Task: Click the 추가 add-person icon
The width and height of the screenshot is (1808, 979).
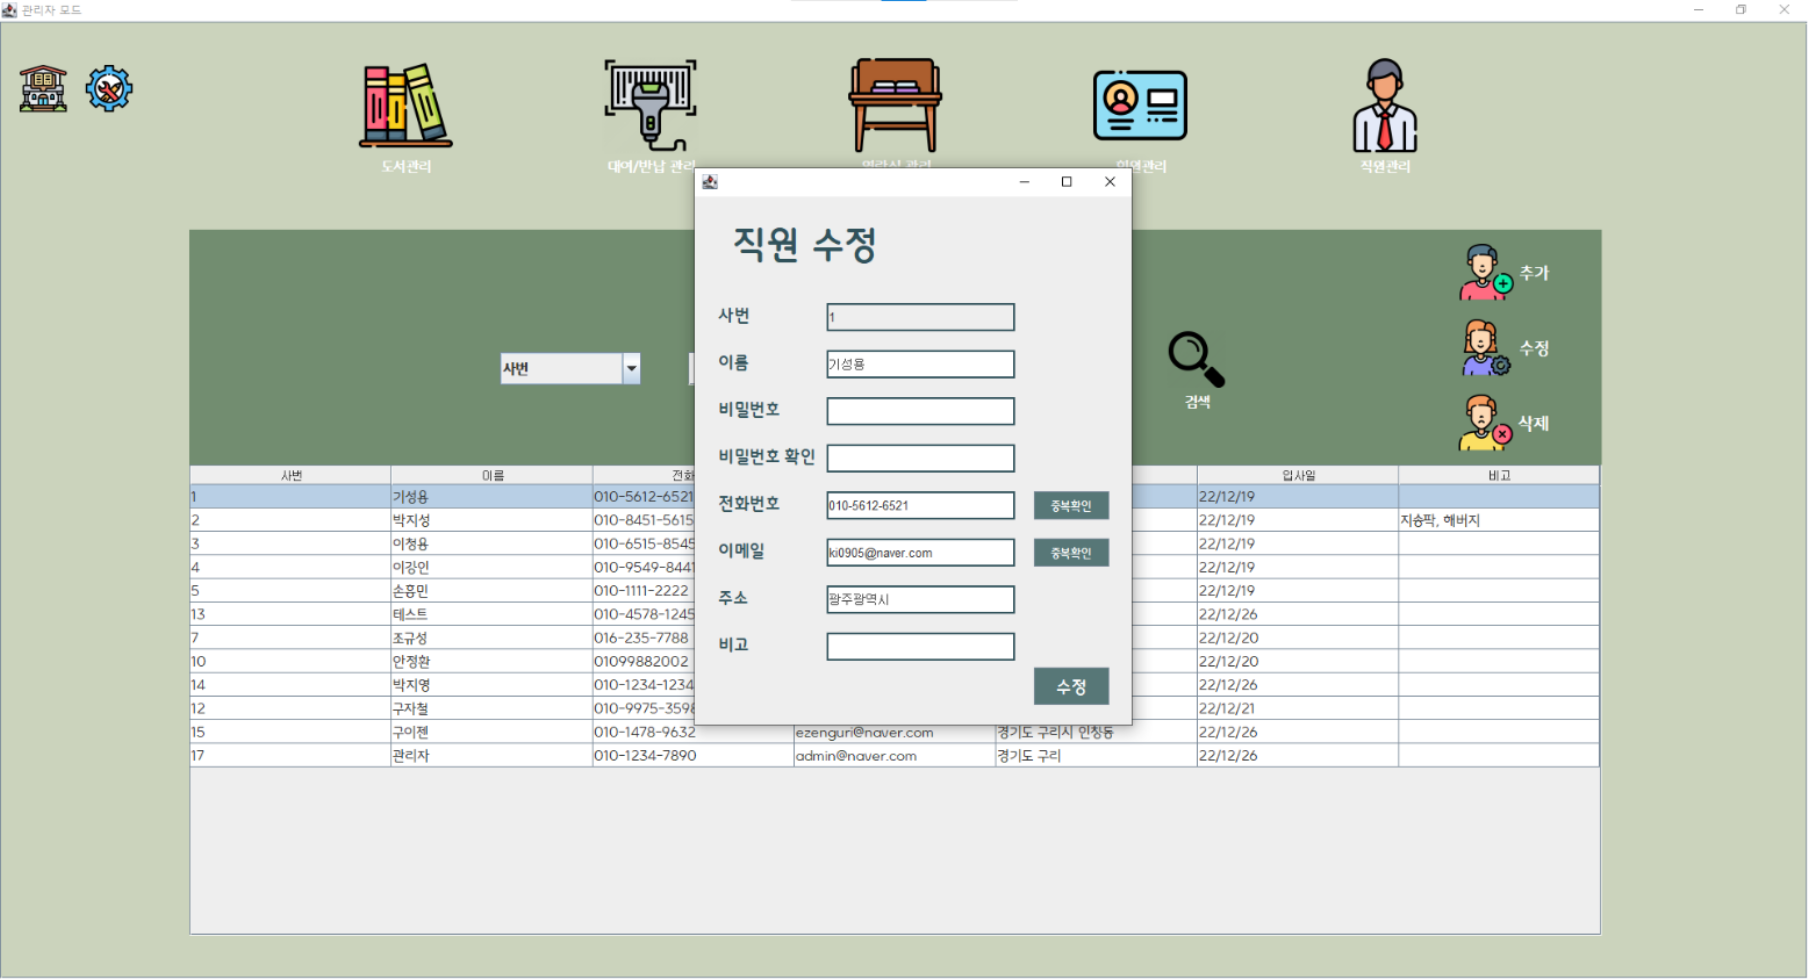Action: (x=1483, y=271)
